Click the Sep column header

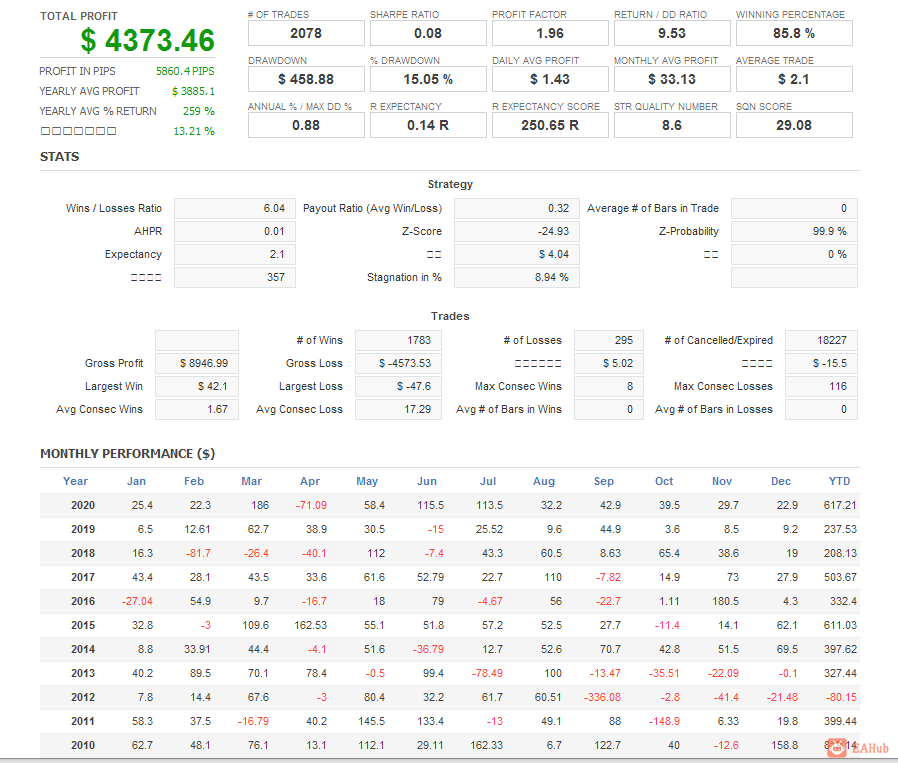click(604, 481)
